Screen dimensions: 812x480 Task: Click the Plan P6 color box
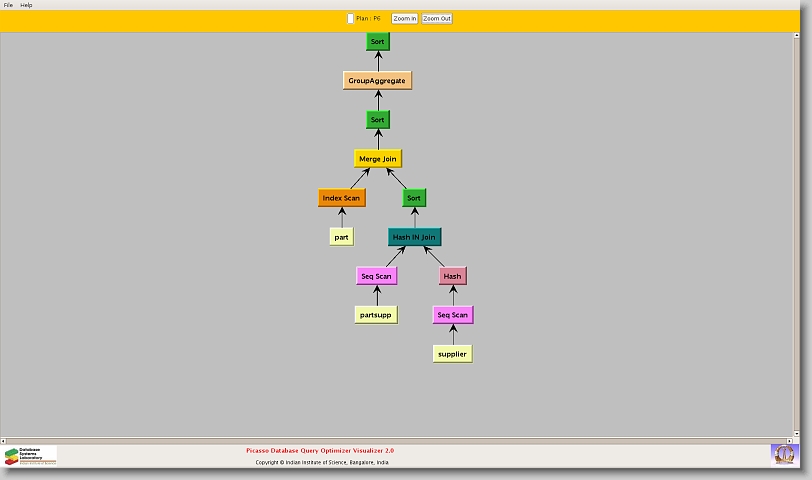pos(350,18)
